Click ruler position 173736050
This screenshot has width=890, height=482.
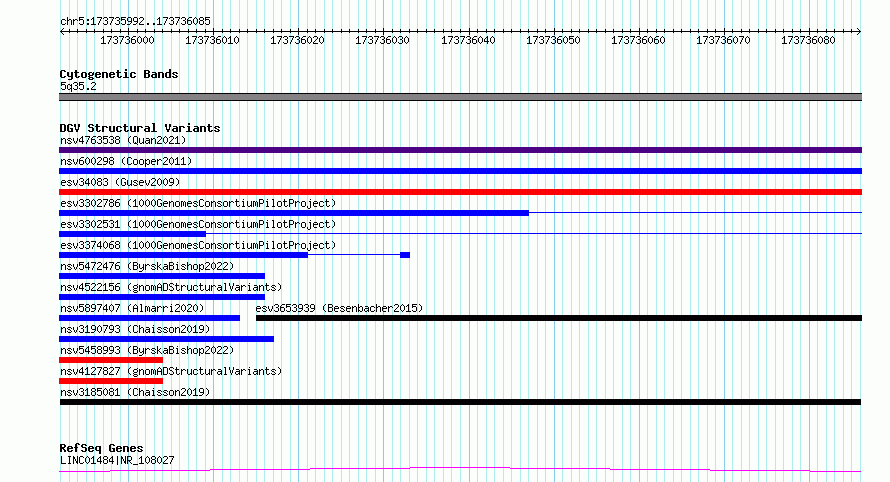click(x=553, y=40)
